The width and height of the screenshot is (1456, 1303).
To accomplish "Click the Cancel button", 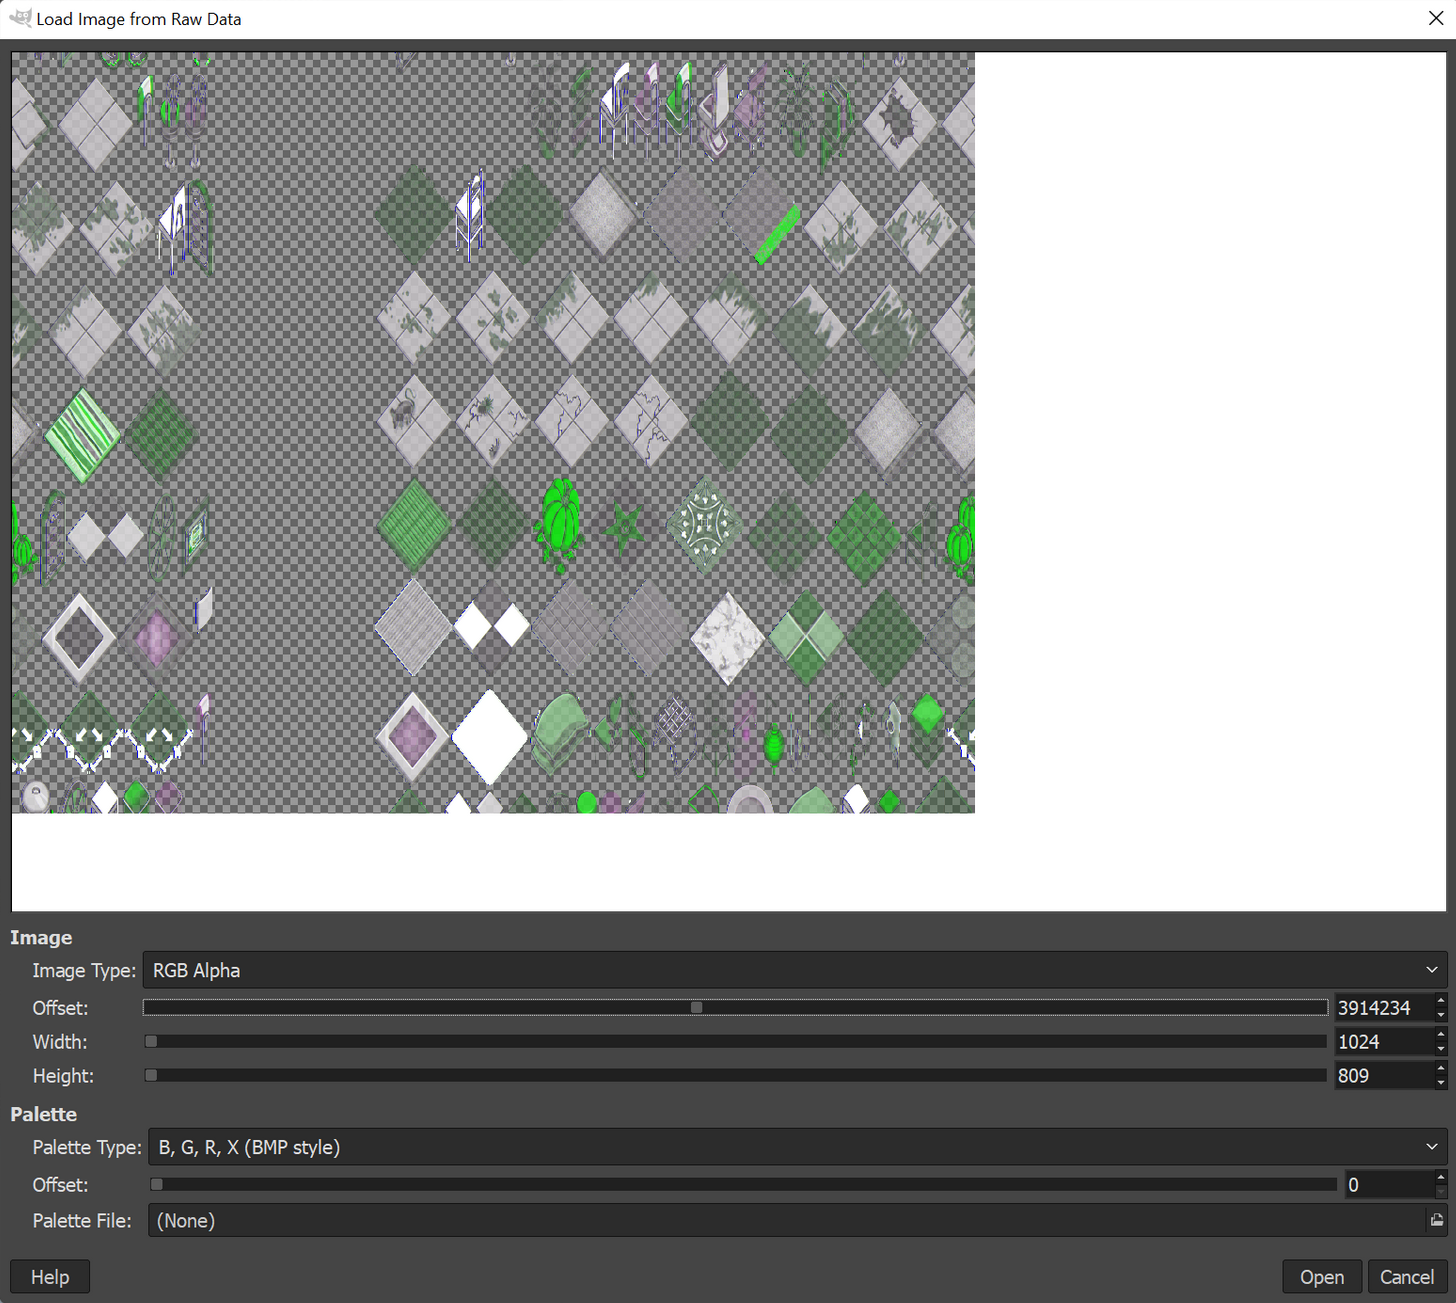I will pos(1405,1276).
